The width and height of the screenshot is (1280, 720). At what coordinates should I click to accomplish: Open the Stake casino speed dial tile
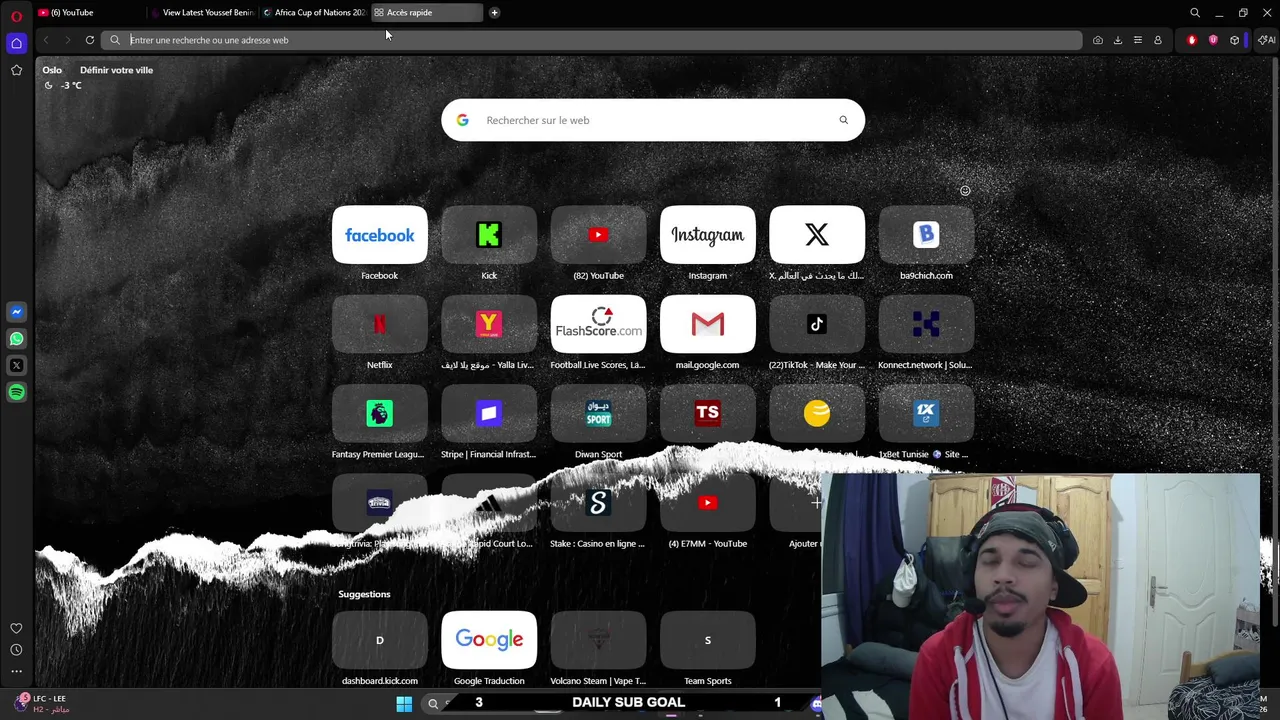598,503
